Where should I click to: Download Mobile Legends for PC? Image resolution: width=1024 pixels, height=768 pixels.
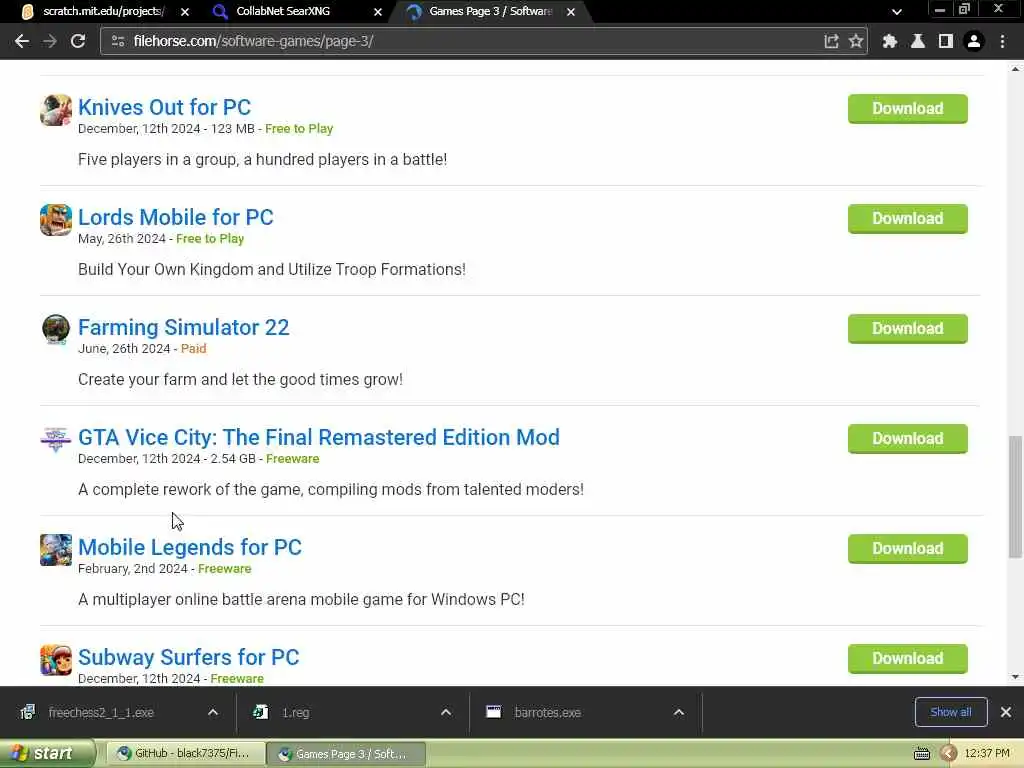908,549
